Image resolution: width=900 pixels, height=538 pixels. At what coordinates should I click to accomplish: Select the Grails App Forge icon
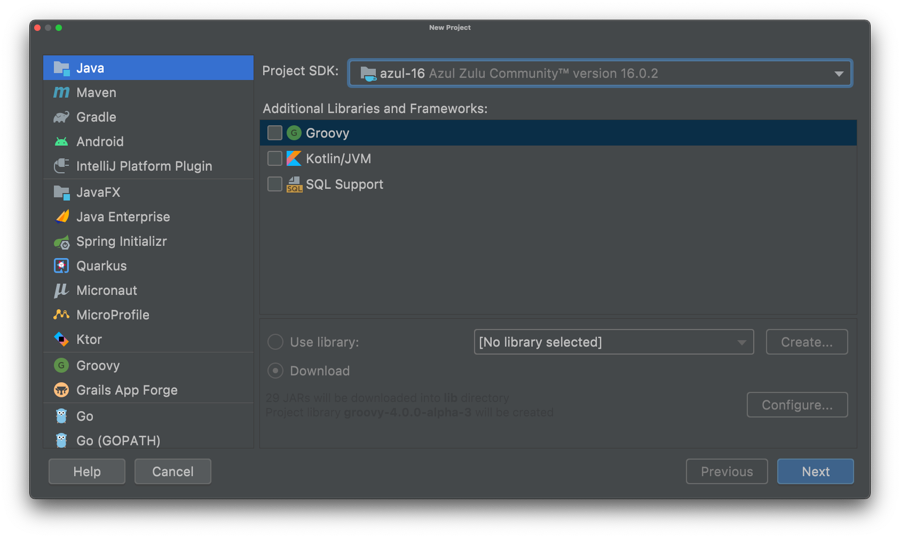click(61, 390)
